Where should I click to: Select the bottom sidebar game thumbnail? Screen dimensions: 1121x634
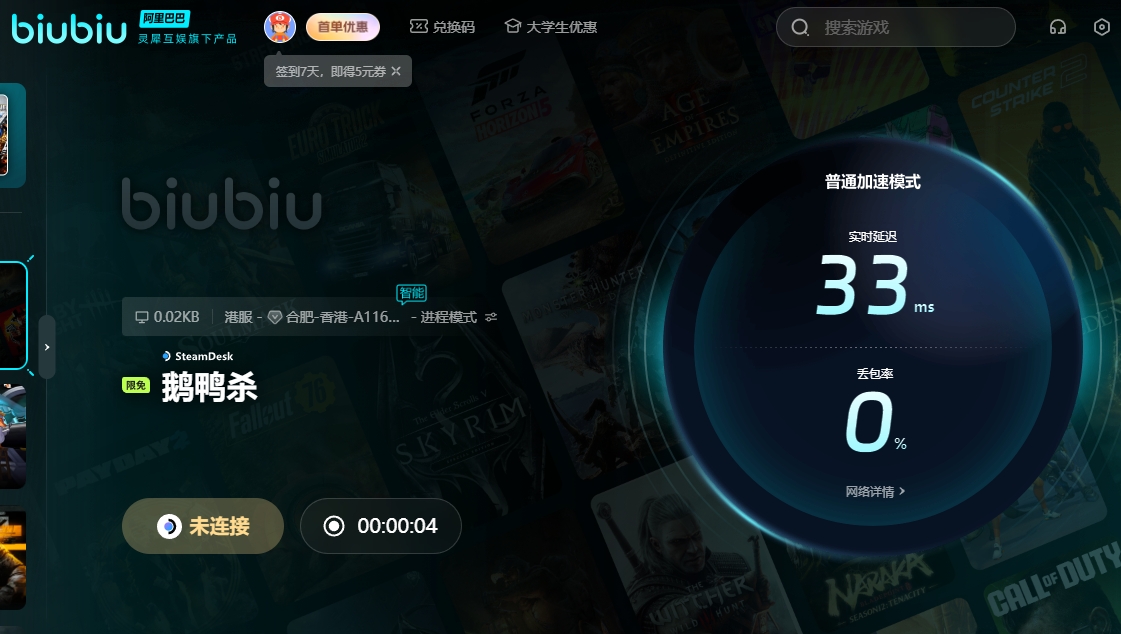(x=13, y=560)
